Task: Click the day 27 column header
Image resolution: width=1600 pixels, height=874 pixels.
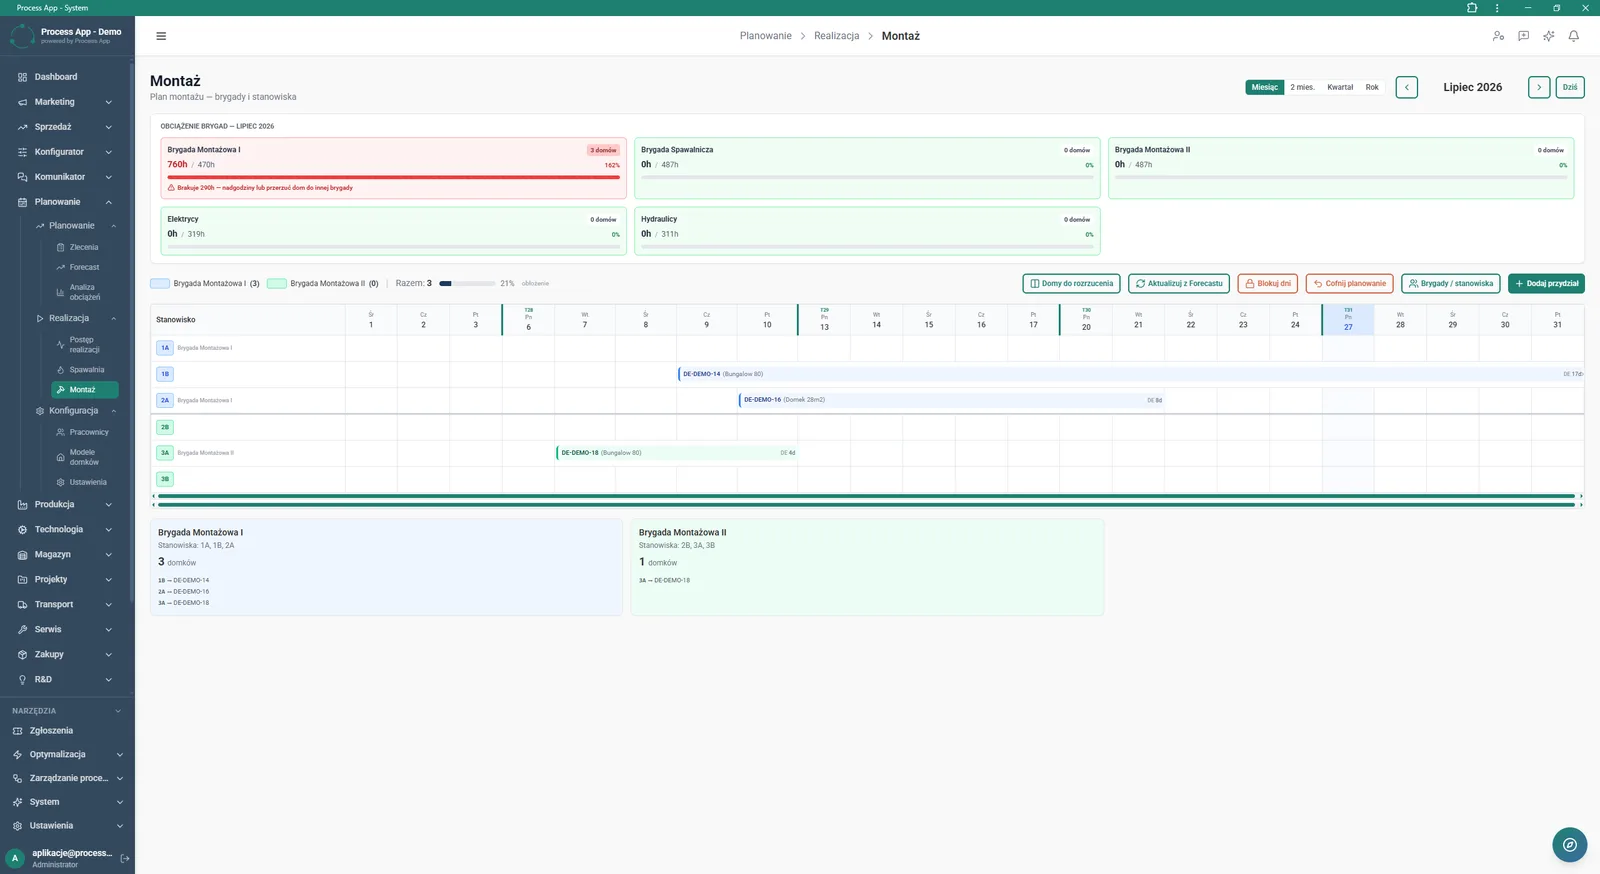Action: point(1348,320)
